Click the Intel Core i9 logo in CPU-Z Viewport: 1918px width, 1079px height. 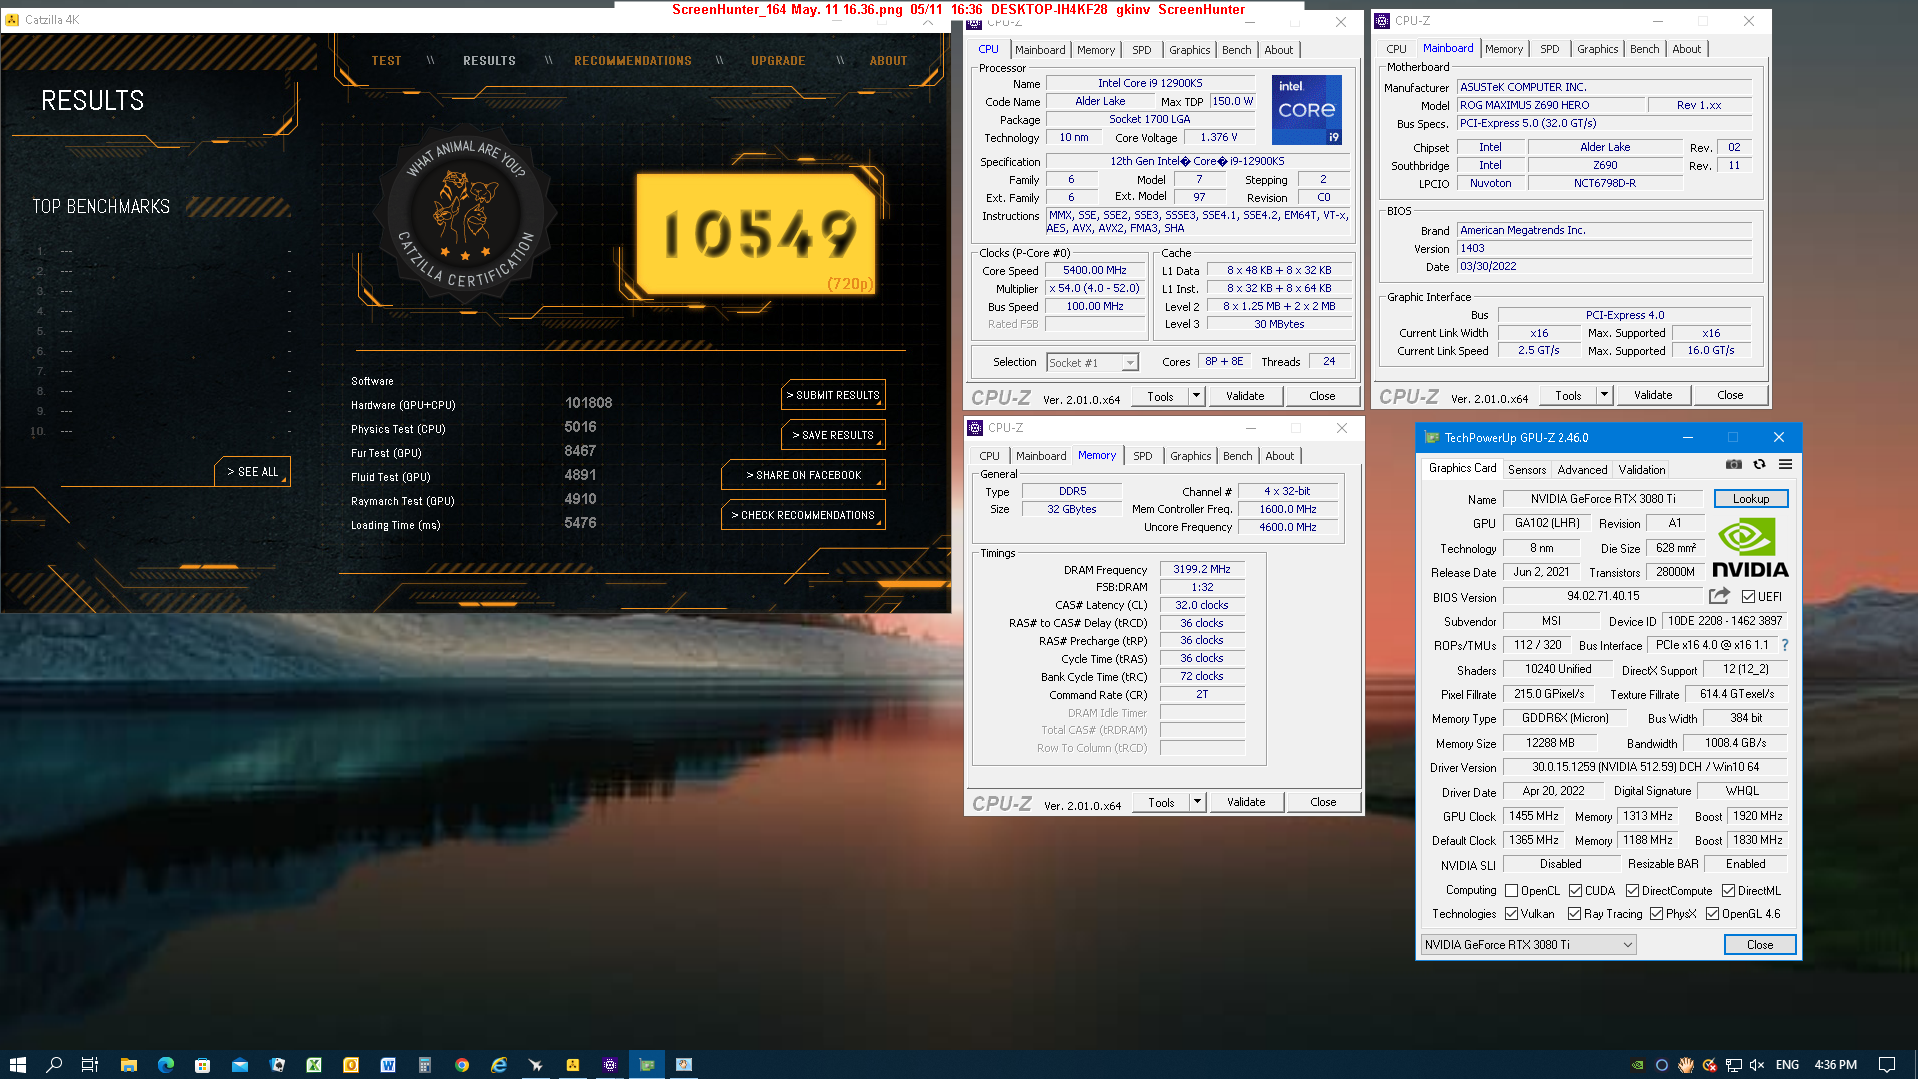coord(1306,110)
